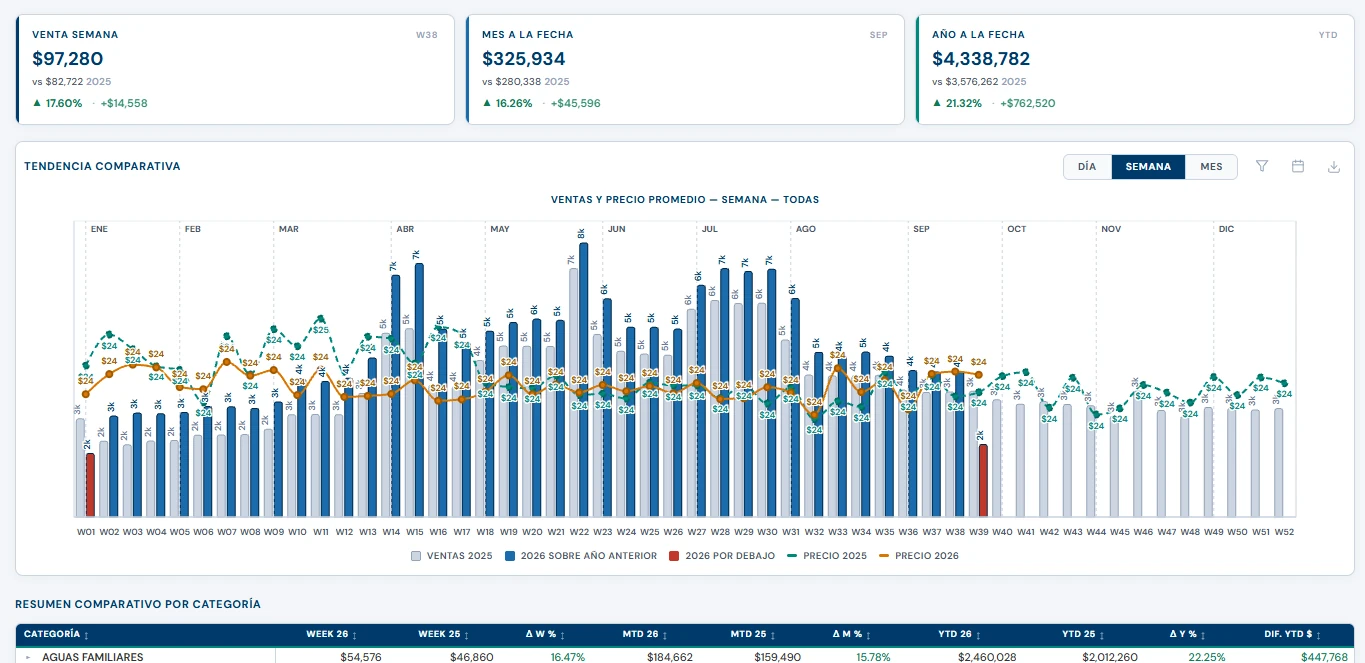Open the MES A LA FECHA card

pyautogui.click(x=685, y=69)
